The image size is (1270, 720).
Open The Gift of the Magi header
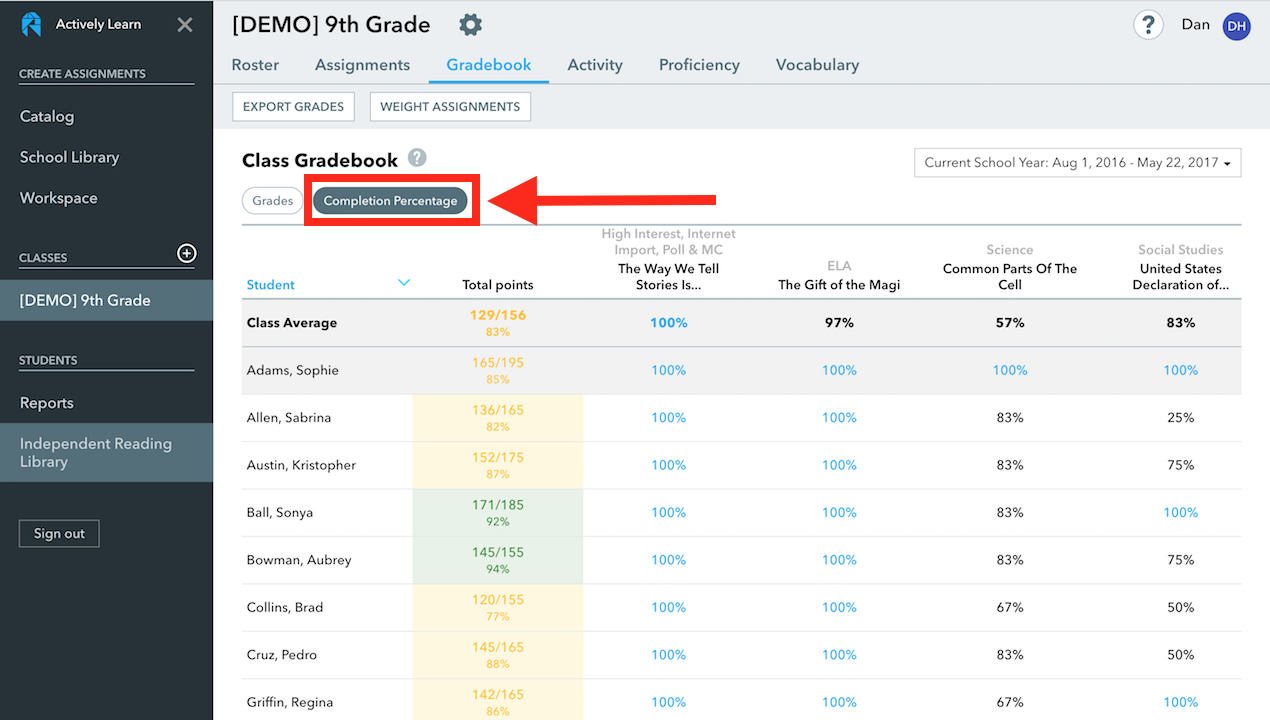(839, 285)
